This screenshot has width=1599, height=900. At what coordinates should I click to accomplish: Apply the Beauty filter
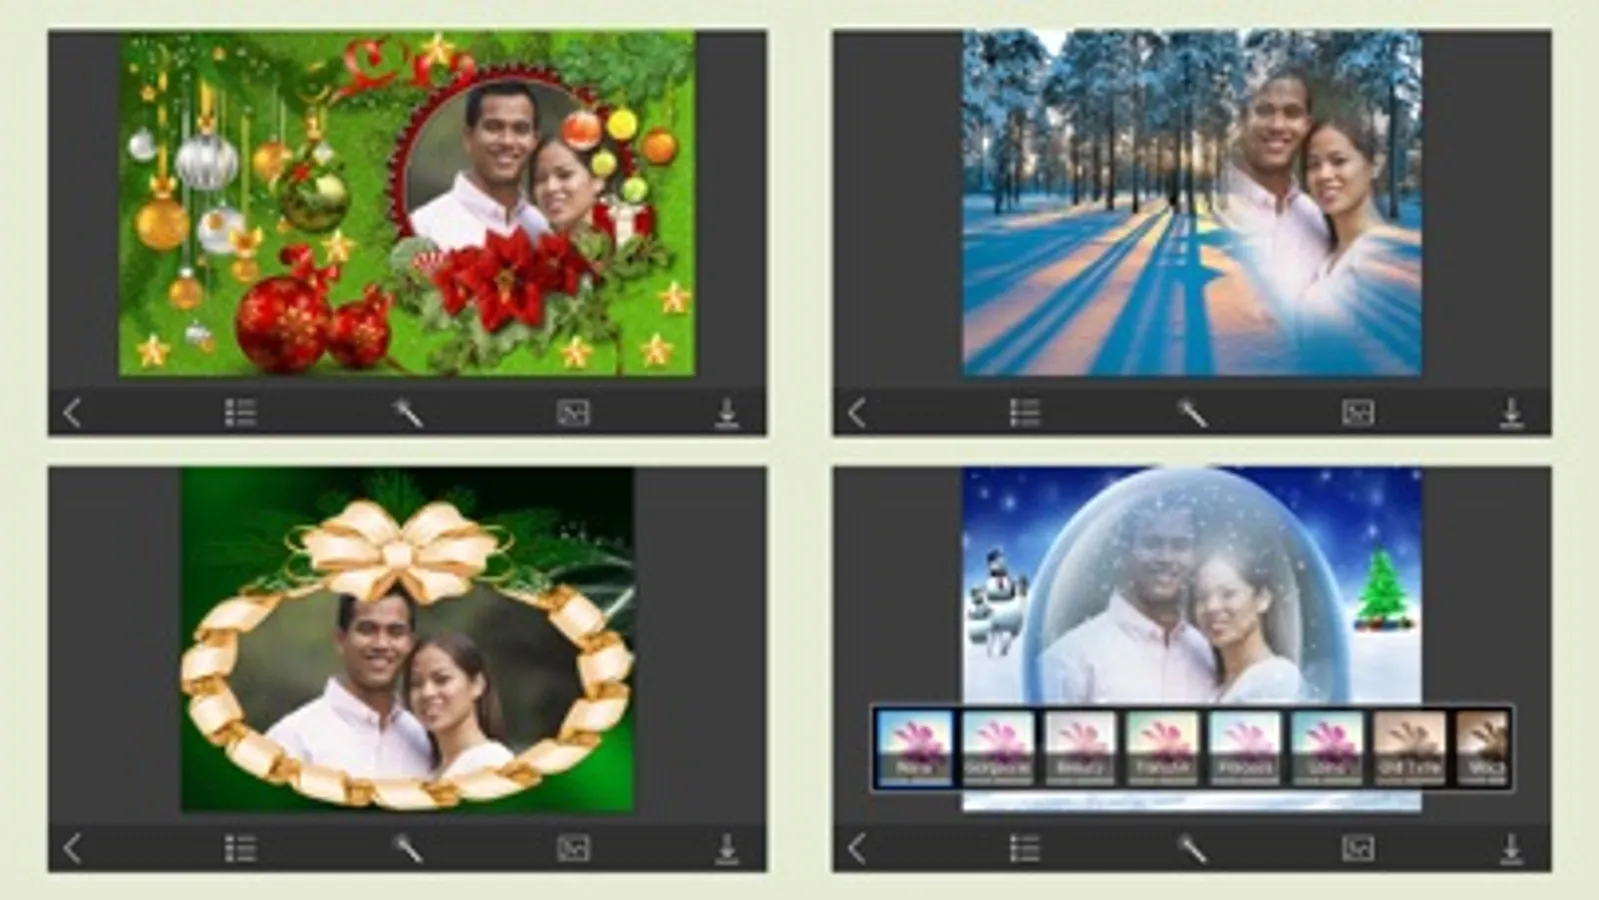coord(1080,748)
